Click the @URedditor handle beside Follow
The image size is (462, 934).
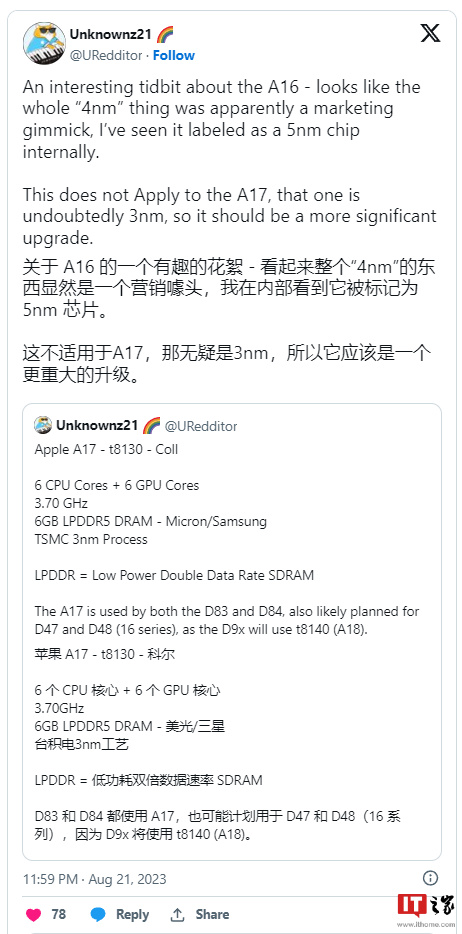pos(108,55)
